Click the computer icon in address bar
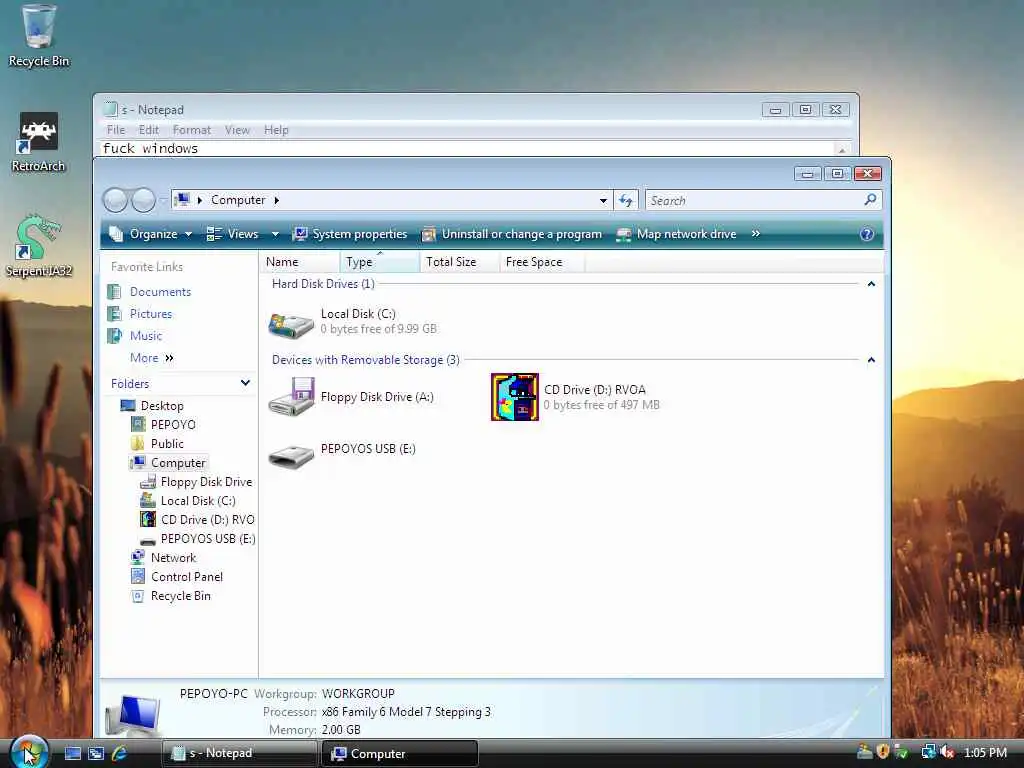The width and height of the screenshot is (1024, 768). coord(183,199)
